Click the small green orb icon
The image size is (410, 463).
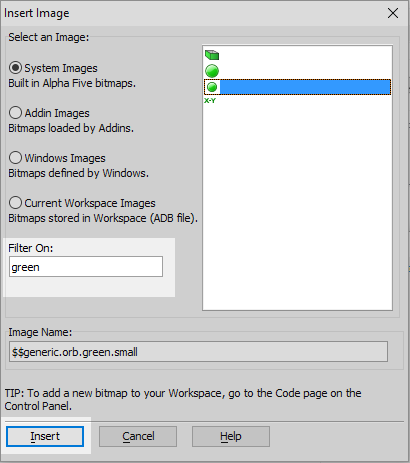pyautogui.click(x=212, y=87)
